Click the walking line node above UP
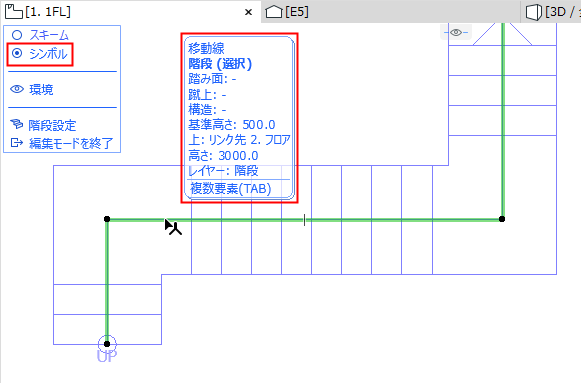Screen dimensions: 581x383 click(x=107, y=344)
